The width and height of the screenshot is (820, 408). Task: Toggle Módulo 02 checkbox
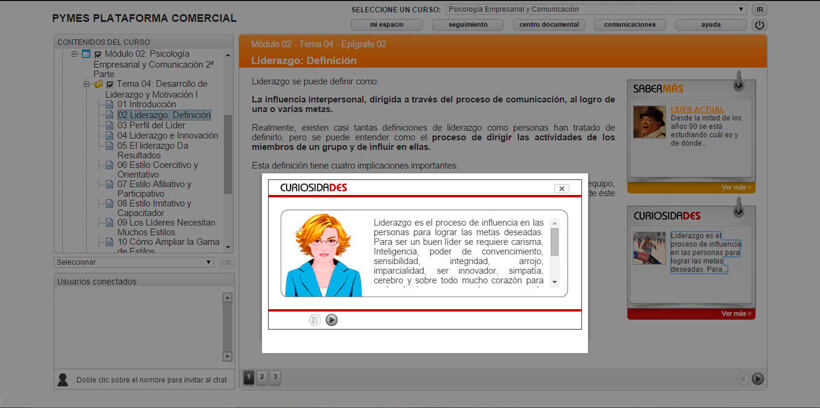(97, 54)
